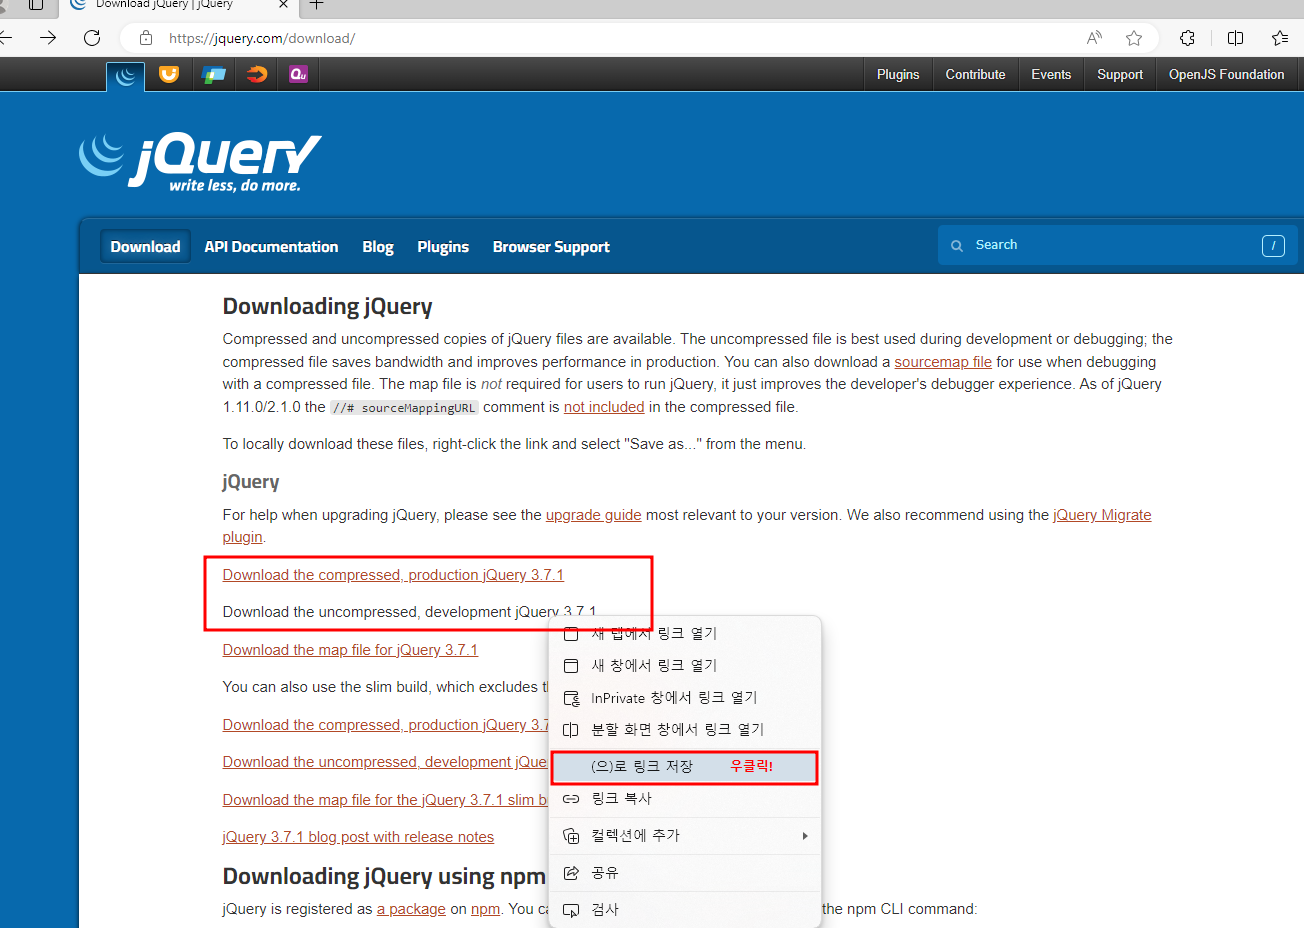Click the site lock icon in address bar

(146, 38)
